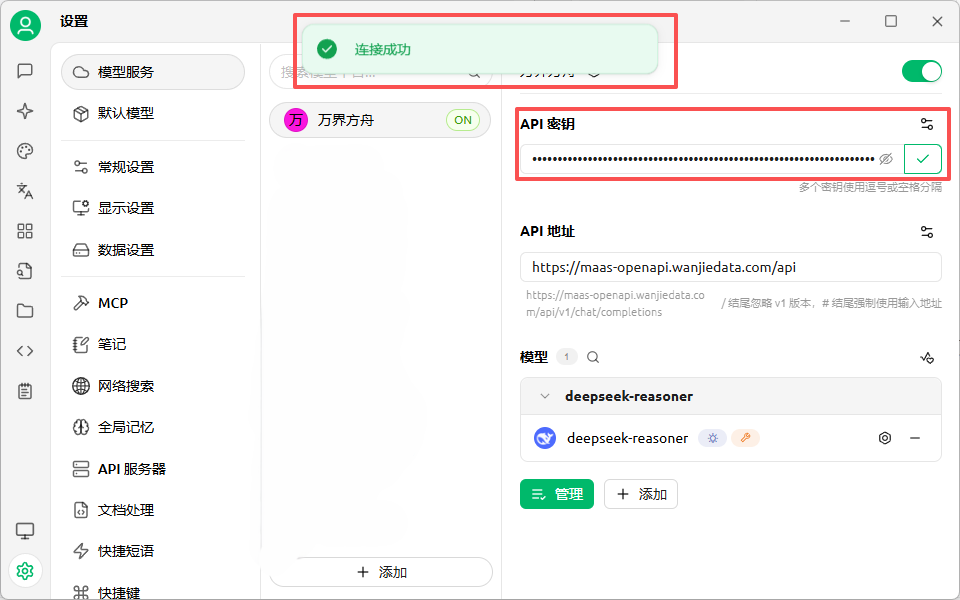Click the deepseek-reasoner model settings gear
Screen dimensions: 960x600
click(x=884, y=438)
